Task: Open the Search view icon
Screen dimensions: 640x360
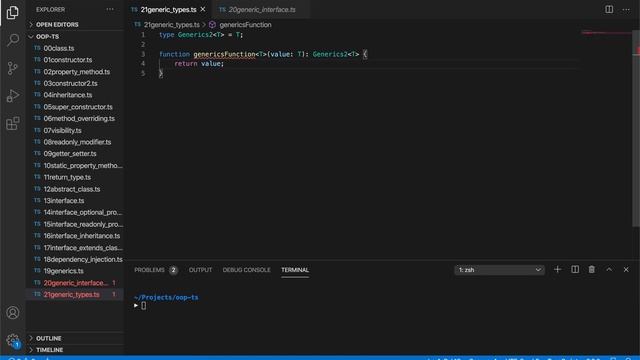Action: click(13, 40)
